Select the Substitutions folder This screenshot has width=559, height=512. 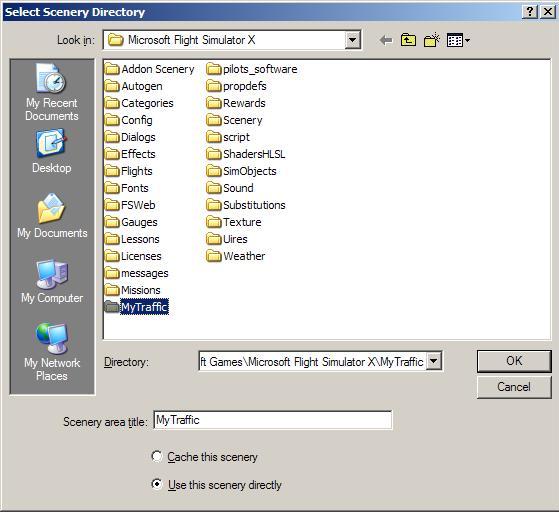pyautogui.click(x=246, y=205)
